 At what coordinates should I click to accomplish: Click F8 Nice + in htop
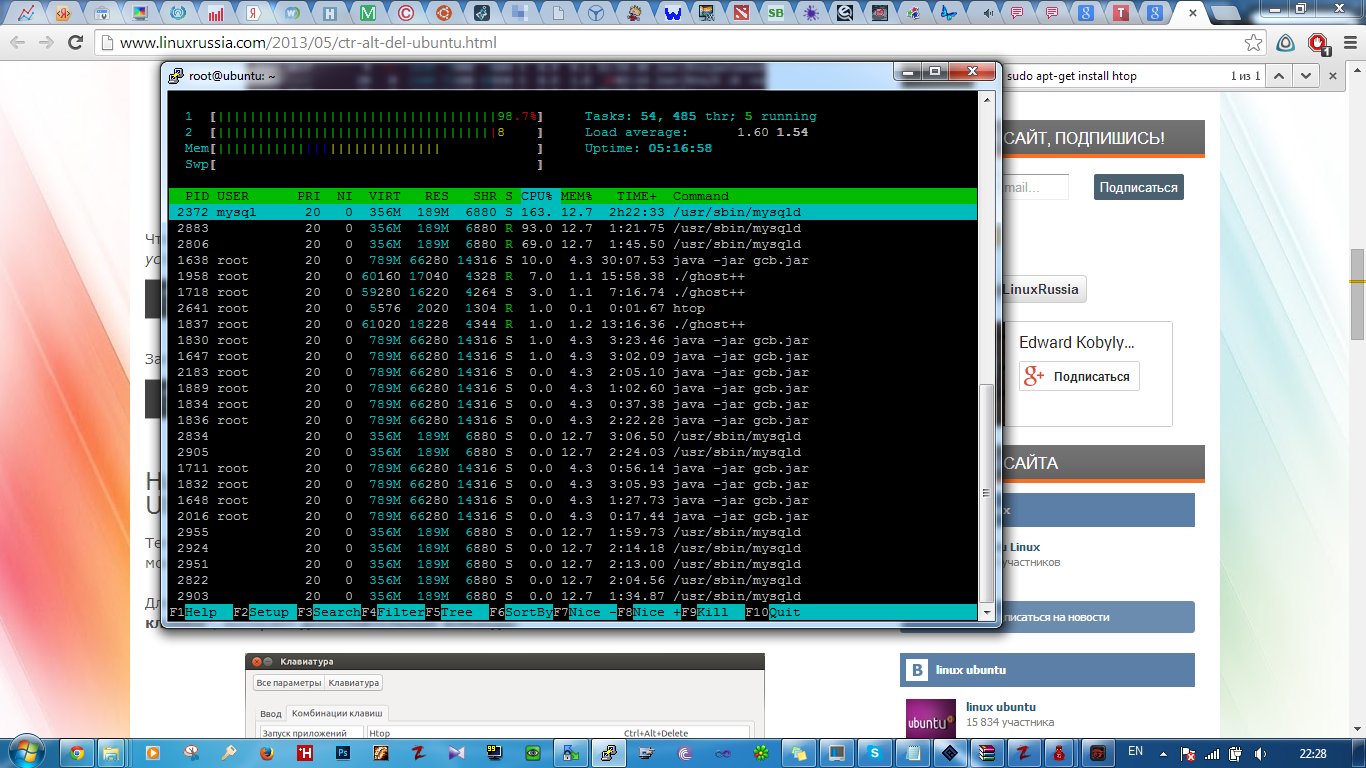[x=649, y=612]
